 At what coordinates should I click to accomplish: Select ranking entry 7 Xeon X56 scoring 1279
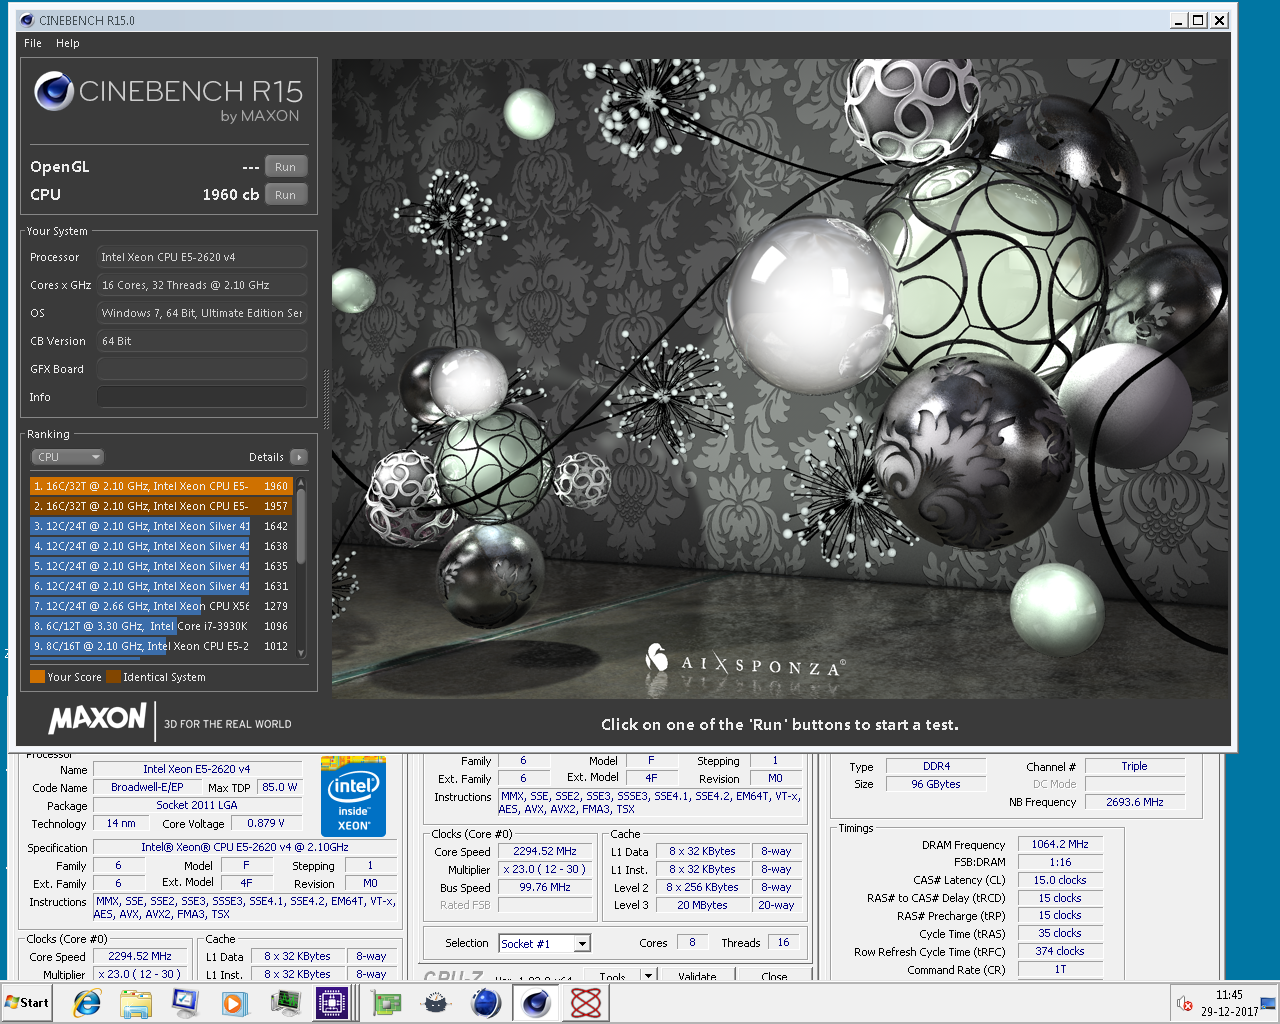pos(161,606)
